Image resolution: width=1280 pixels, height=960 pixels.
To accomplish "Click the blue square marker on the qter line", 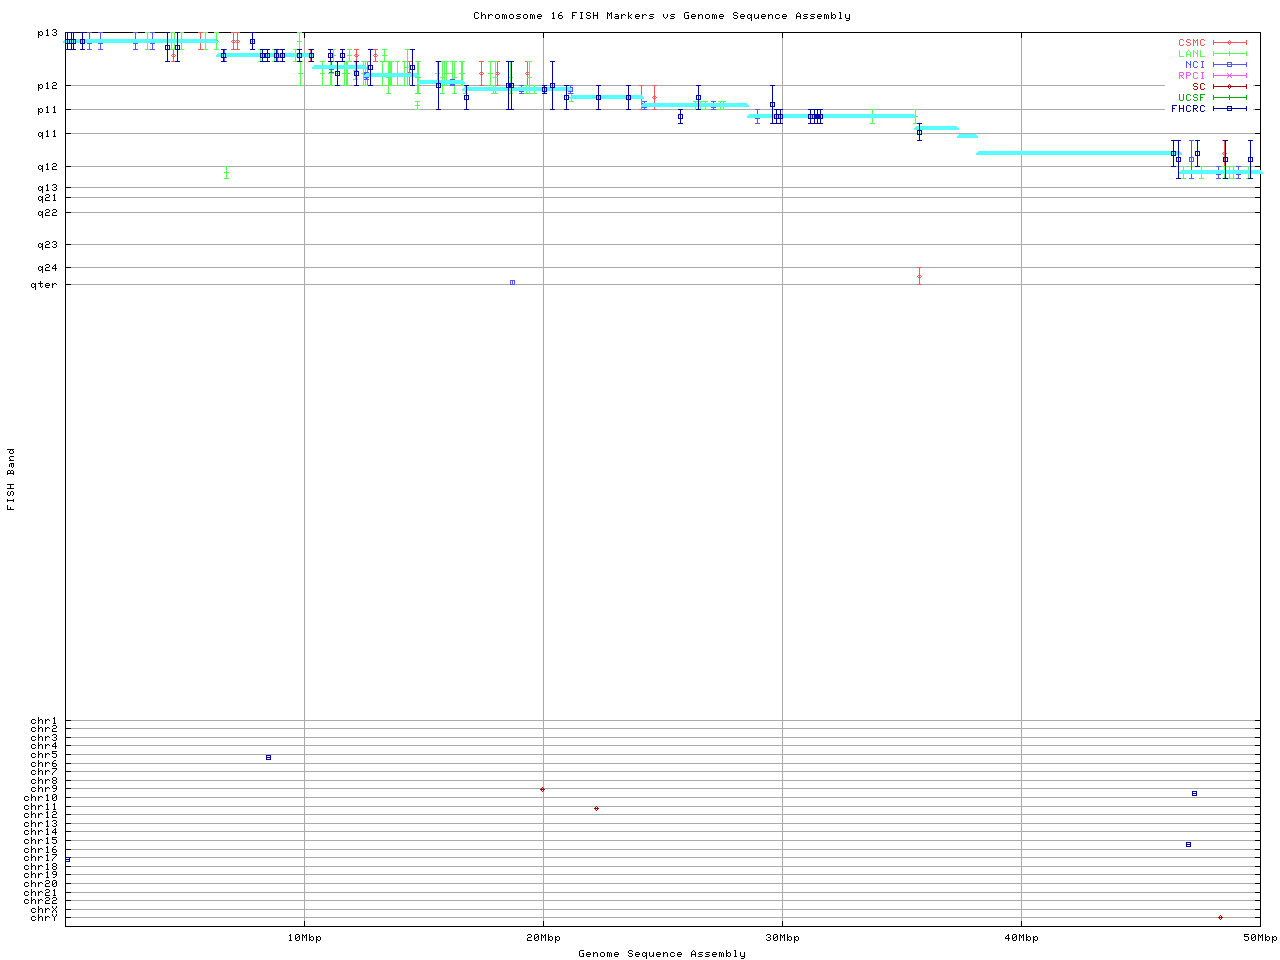I will coord(512,282).
